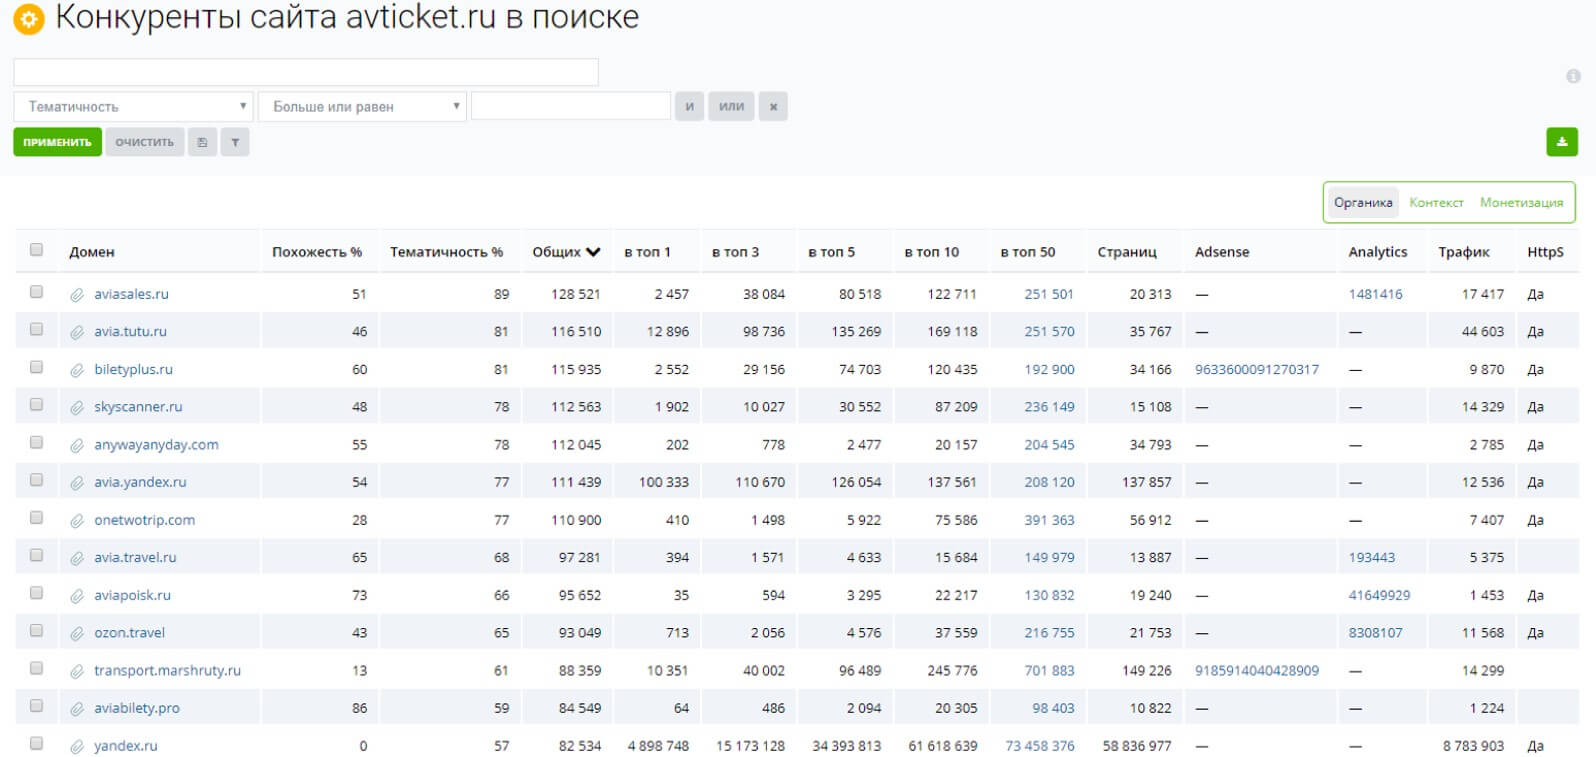Select all rows with the header checkbox

pos(37,250)
